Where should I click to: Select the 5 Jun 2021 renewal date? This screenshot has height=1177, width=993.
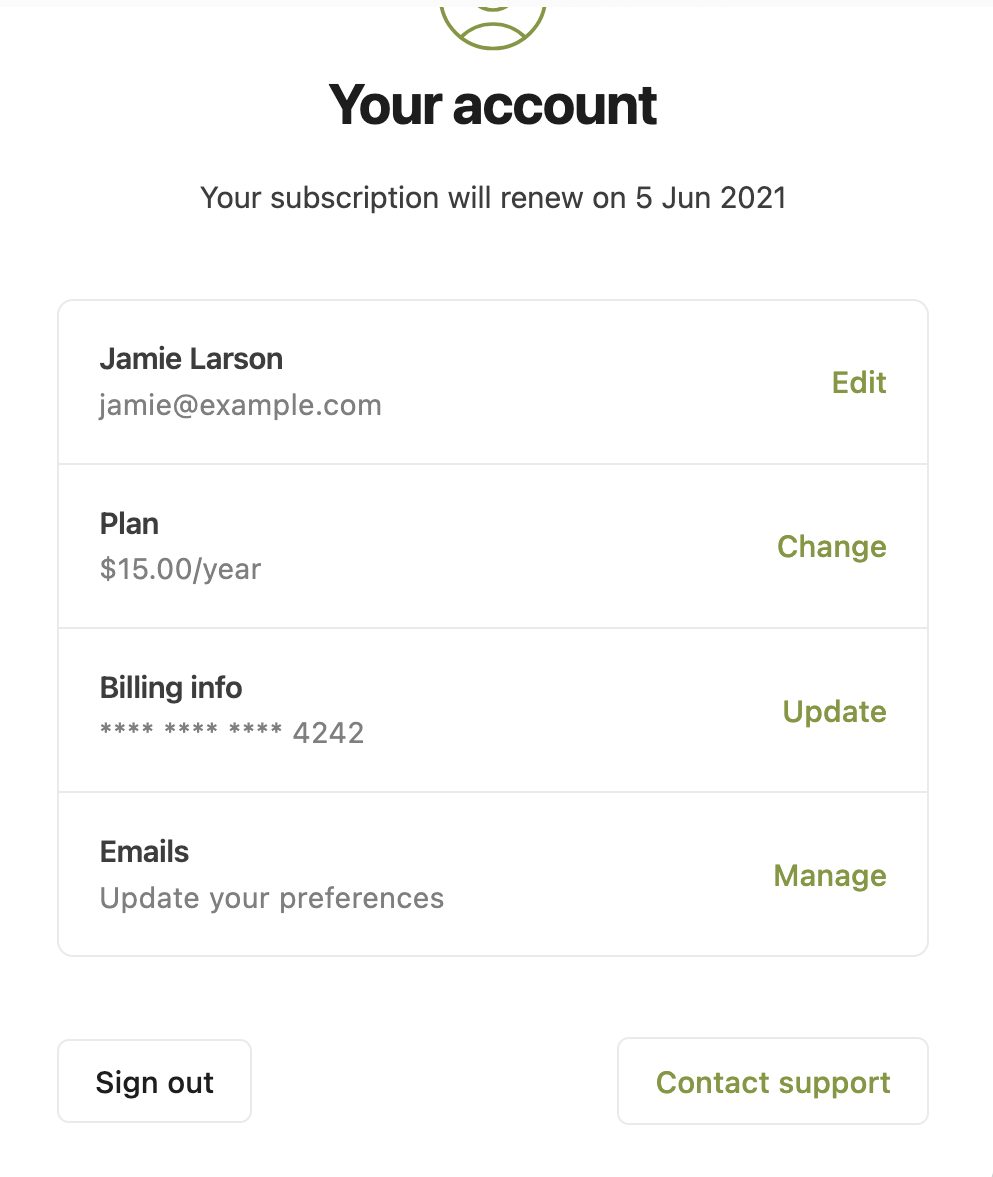coord(711,197)
